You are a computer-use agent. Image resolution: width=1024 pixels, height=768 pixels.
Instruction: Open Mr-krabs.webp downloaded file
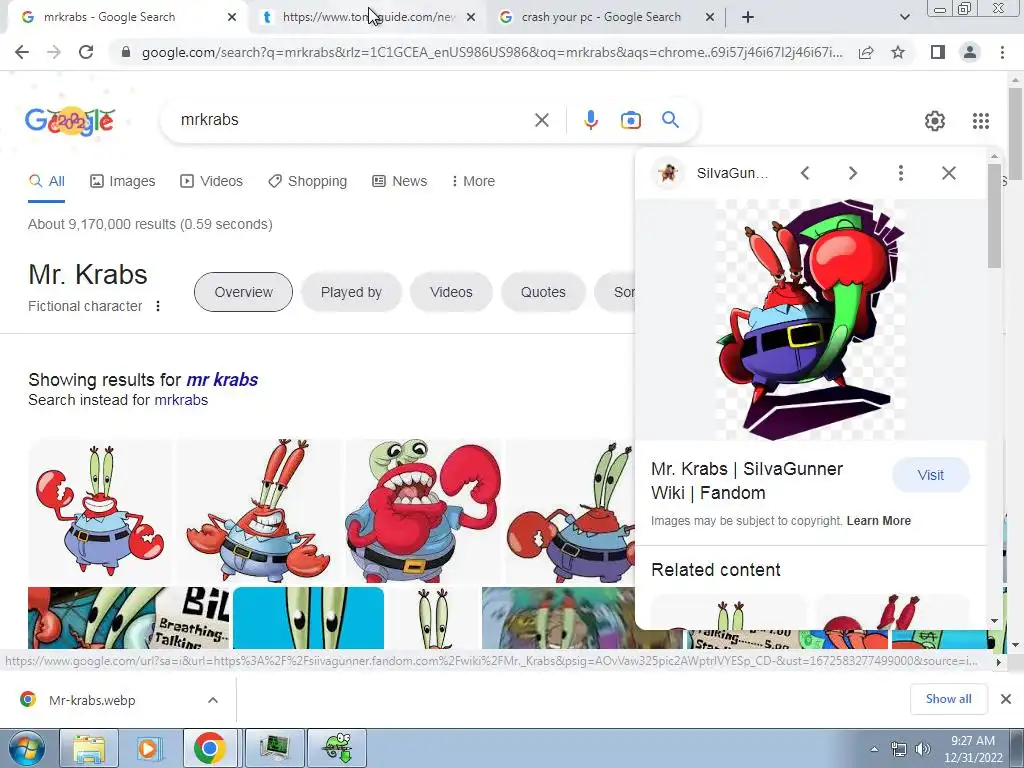(x=92, y=700)
